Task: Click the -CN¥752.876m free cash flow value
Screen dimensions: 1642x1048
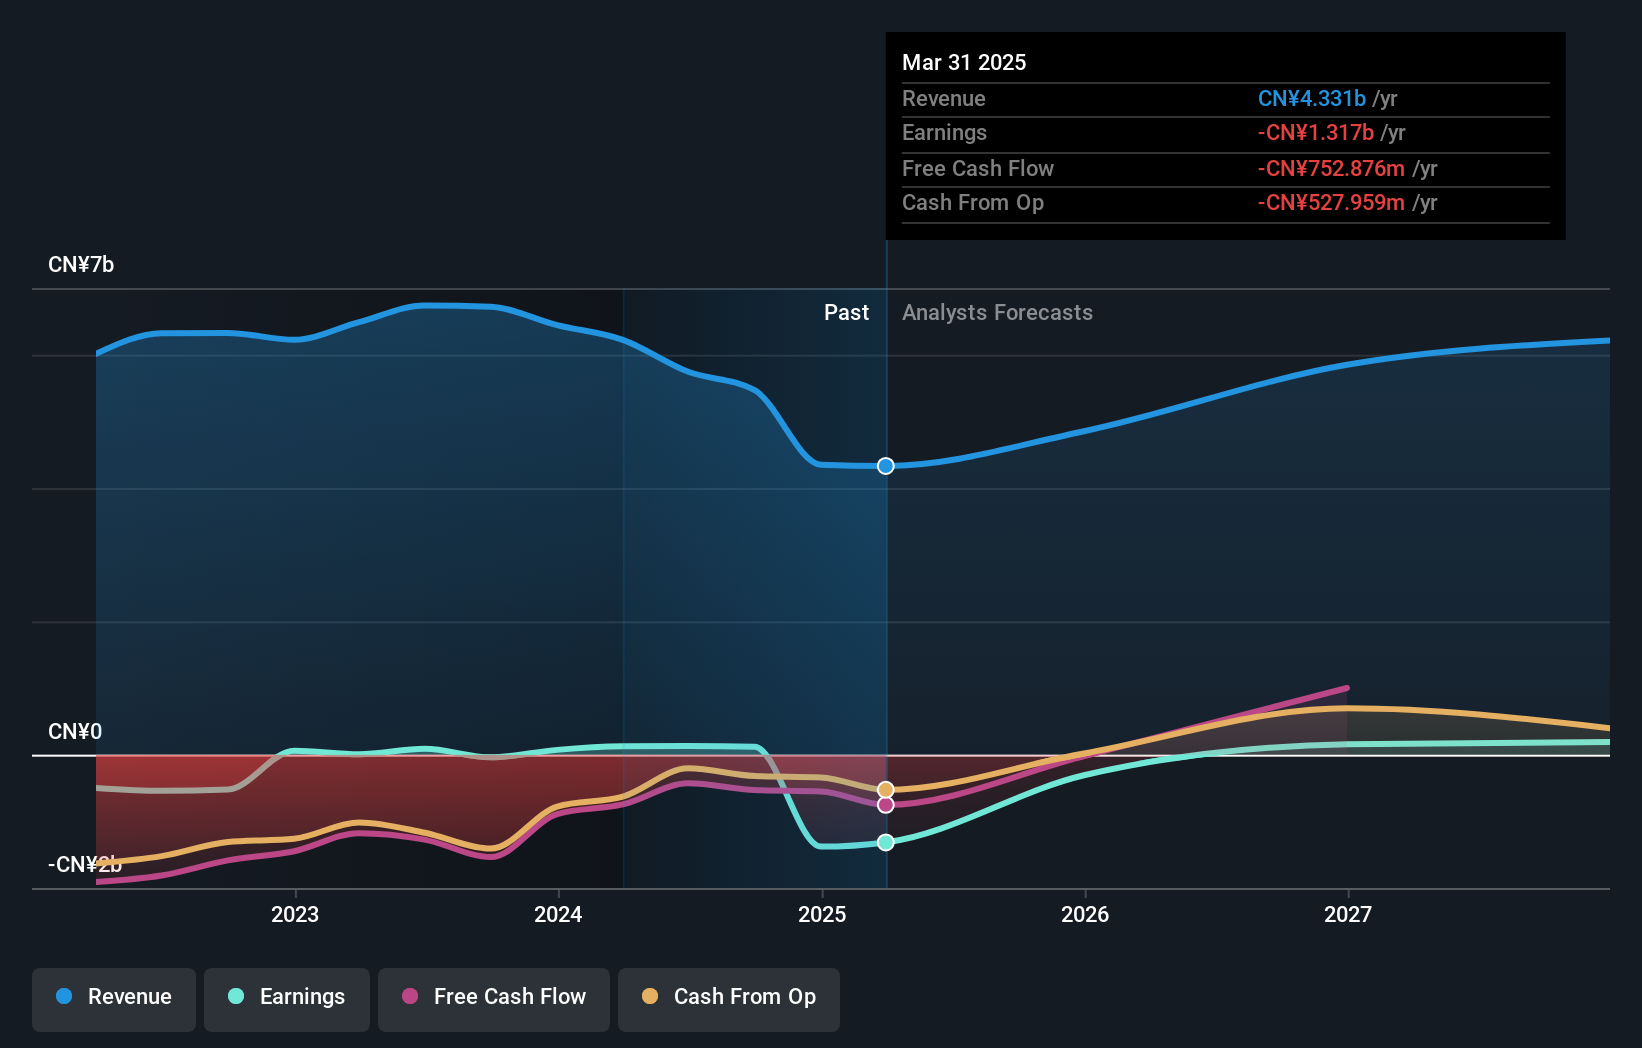Action: [1331, 169]
